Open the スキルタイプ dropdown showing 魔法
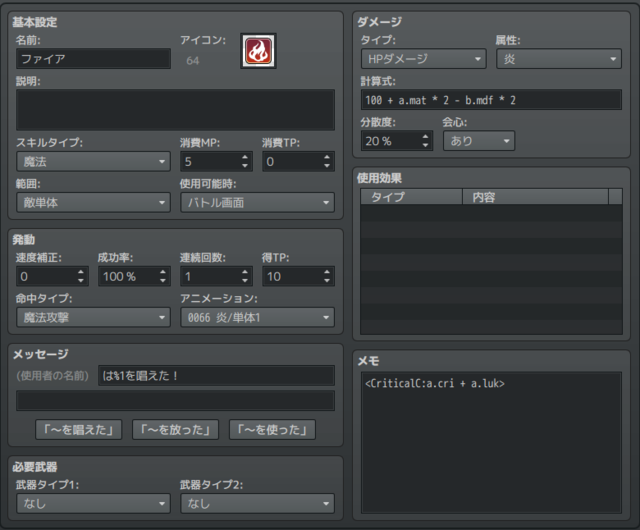The height and width of the screenshot is (530, 640). [93, 162]
